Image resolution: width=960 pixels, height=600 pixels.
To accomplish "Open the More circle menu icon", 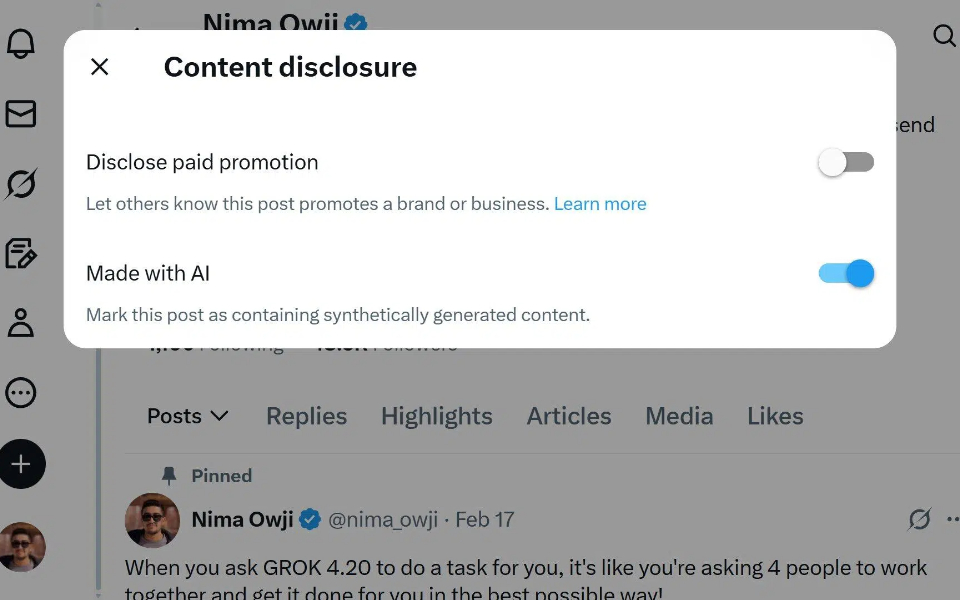I will tap(21, 393).
